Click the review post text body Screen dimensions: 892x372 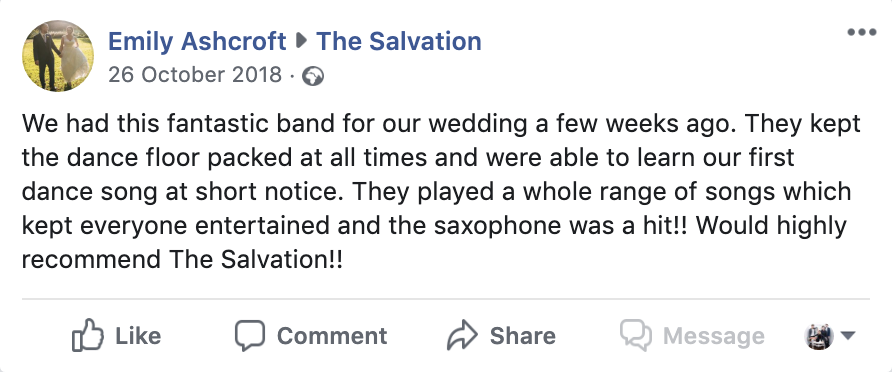pos(441,192)
